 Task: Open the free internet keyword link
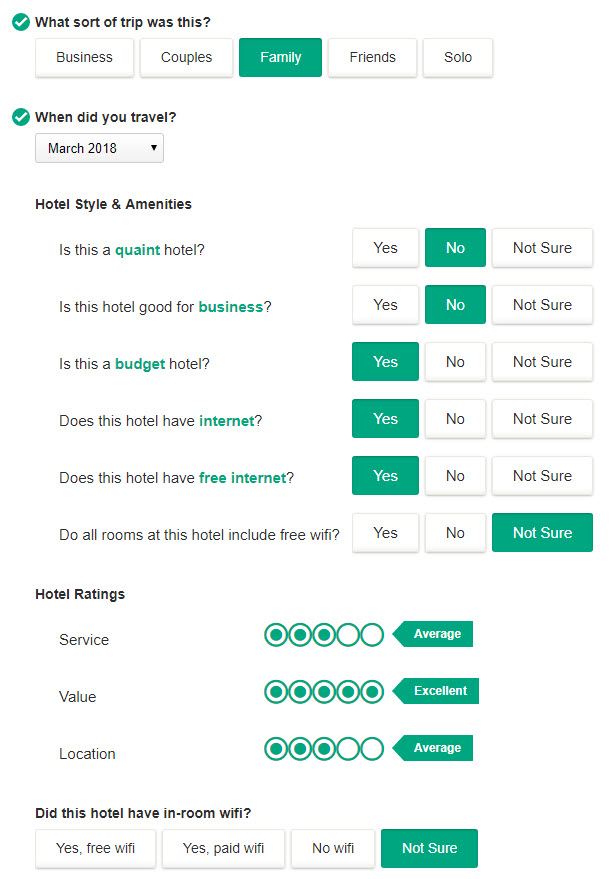(x=243, y=478)
